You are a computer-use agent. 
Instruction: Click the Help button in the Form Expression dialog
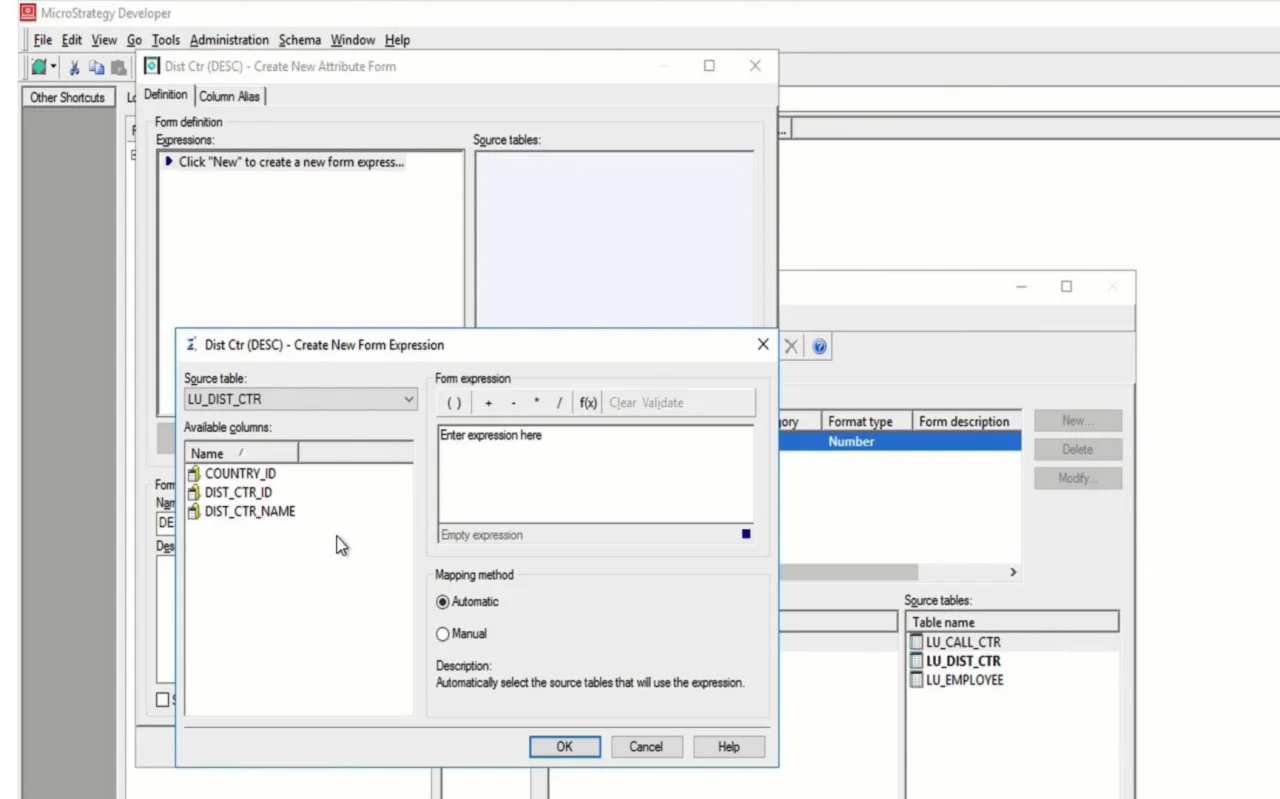(x=729, y=747)
